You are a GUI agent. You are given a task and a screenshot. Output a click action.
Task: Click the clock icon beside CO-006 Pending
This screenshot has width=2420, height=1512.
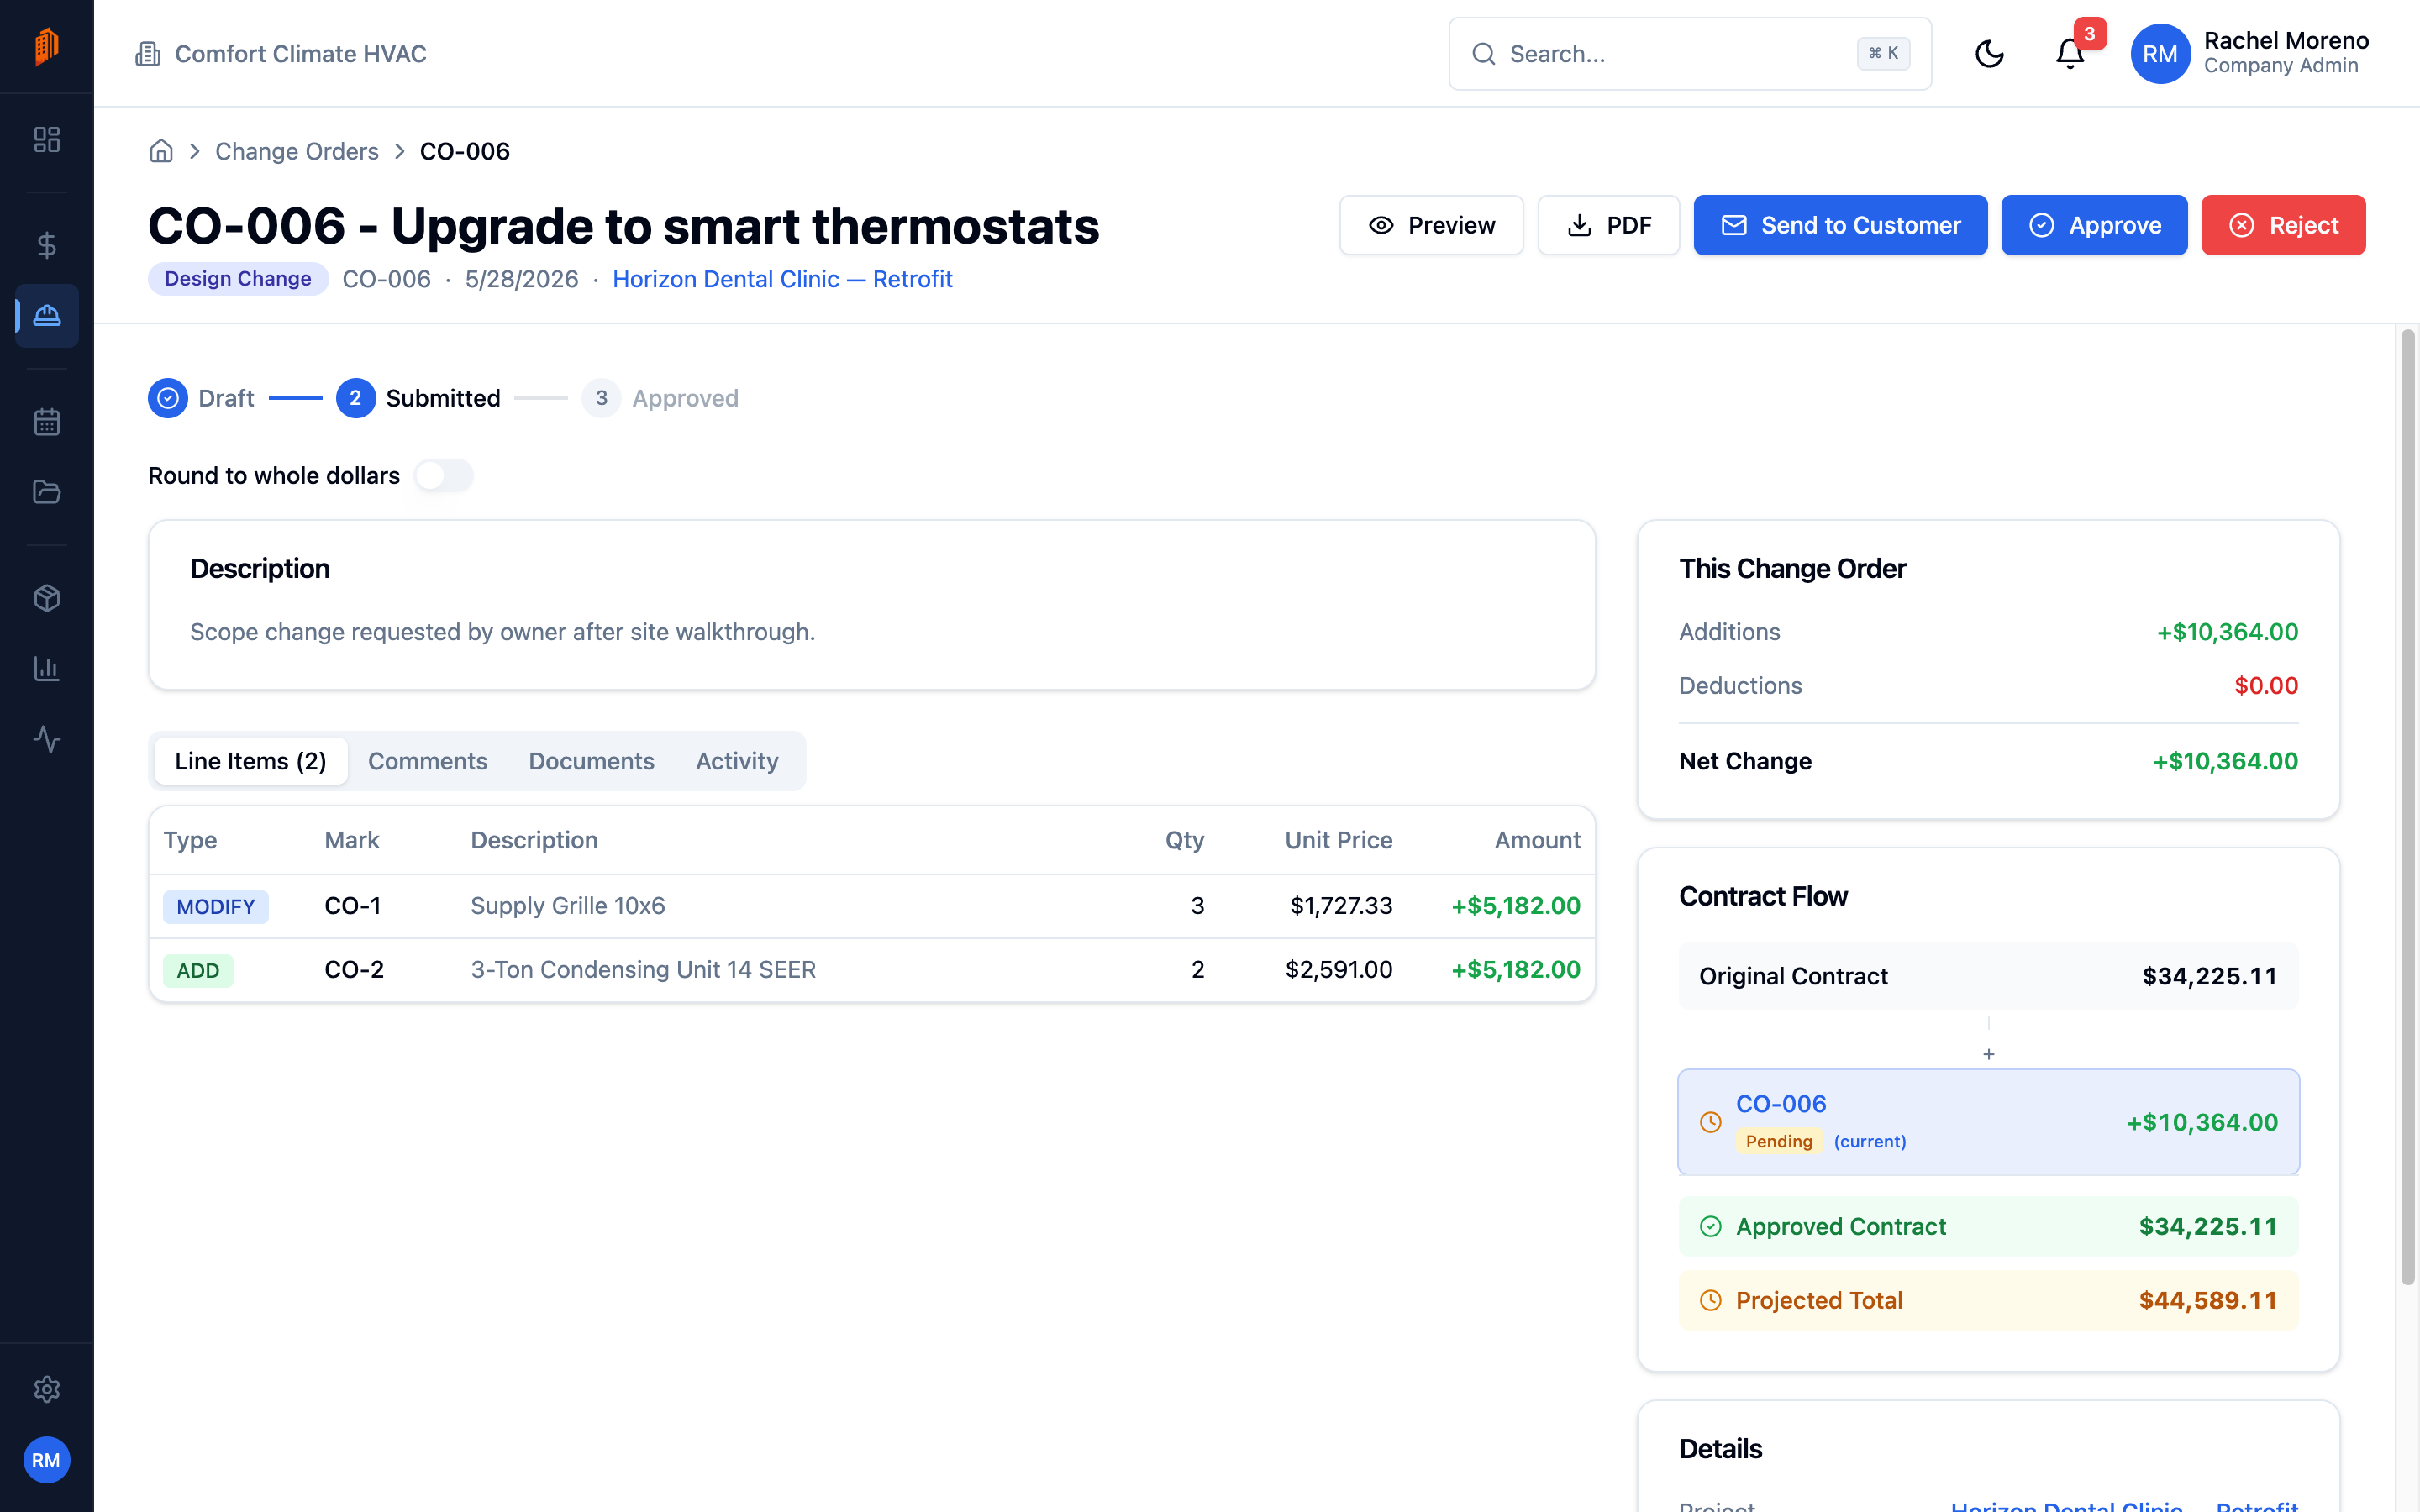(1711, 1122)
